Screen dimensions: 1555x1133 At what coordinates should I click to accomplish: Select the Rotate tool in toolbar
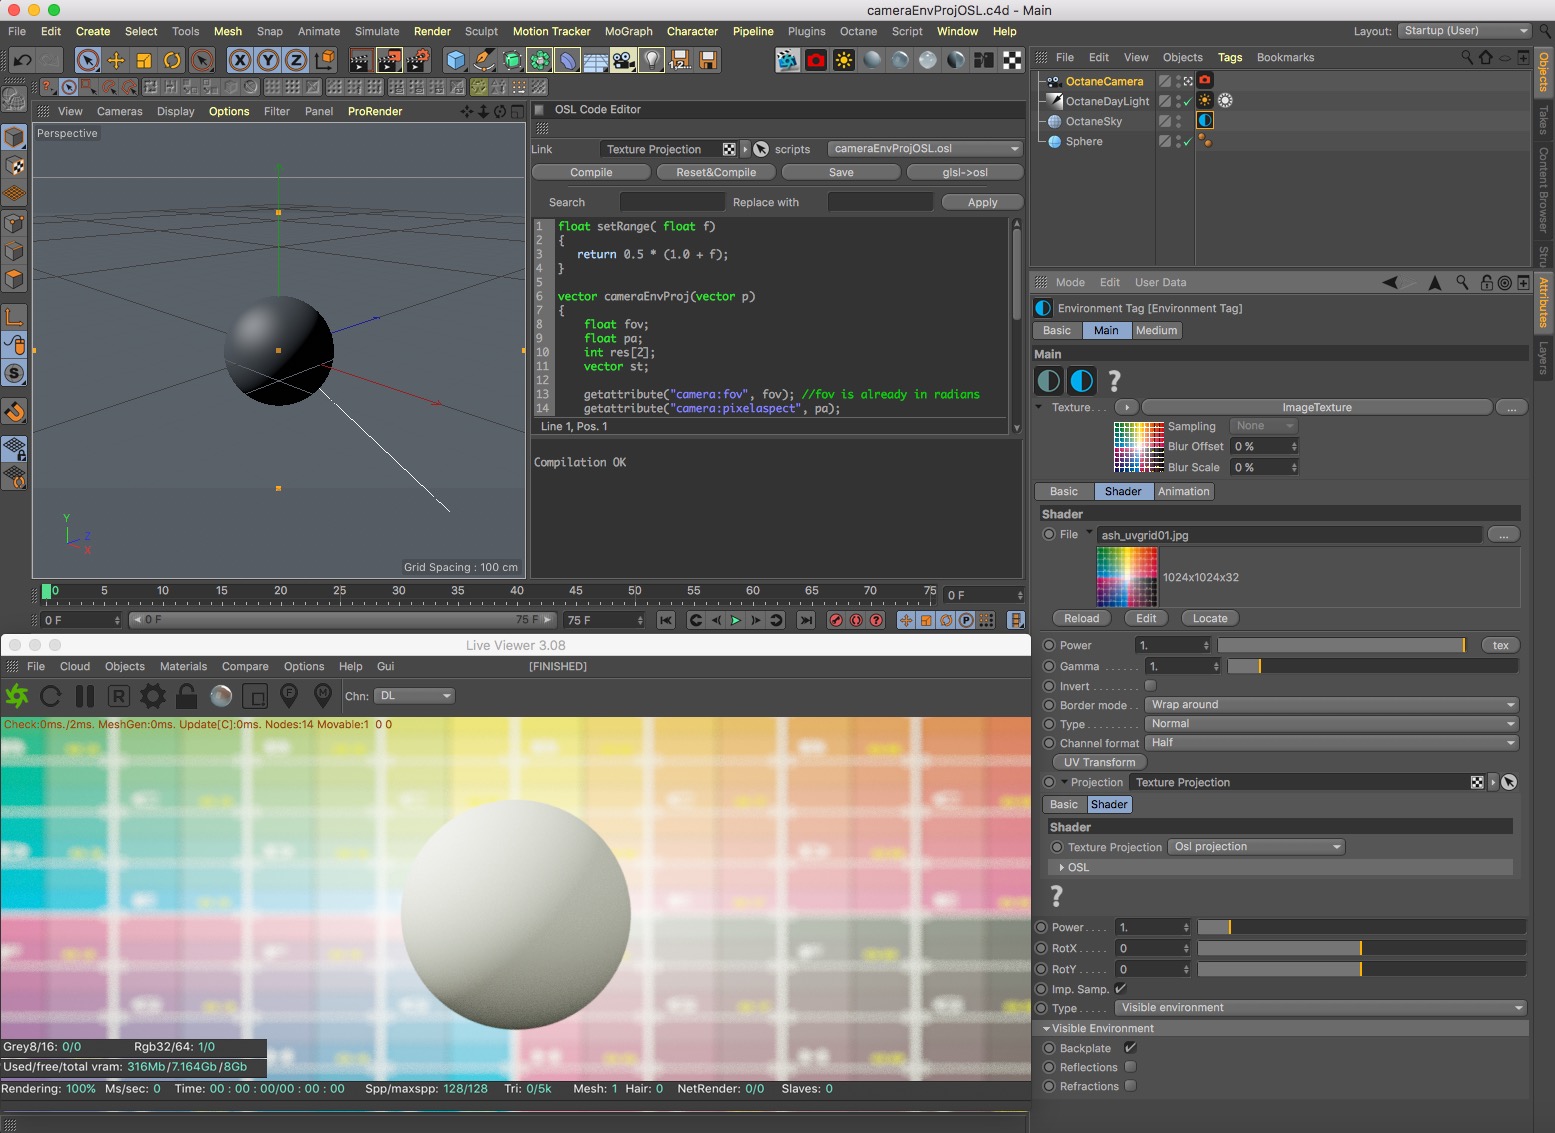point(172,61)
